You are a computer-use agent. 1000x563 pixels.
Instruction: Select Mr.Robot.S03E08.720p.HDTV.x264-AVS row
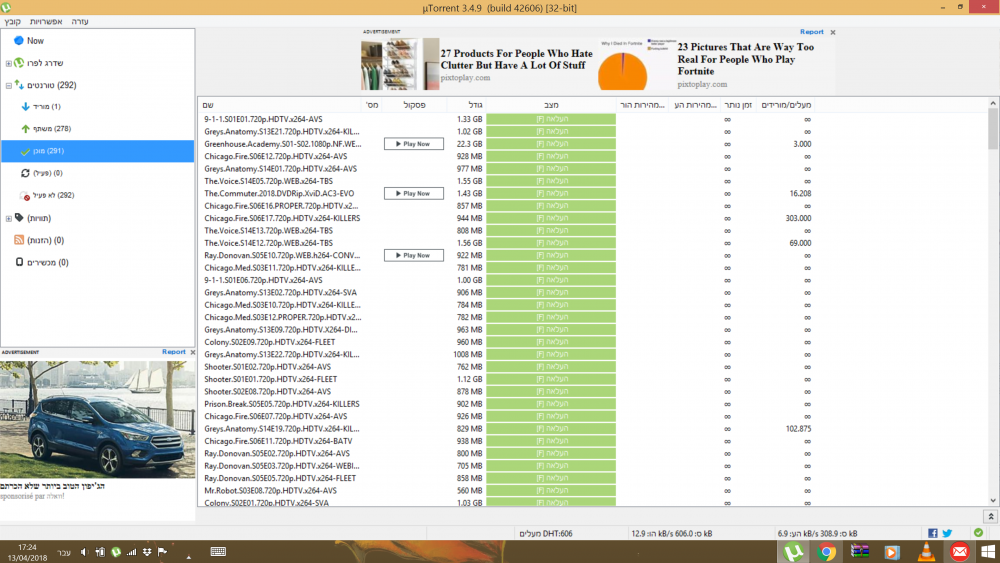coord(507,491)
